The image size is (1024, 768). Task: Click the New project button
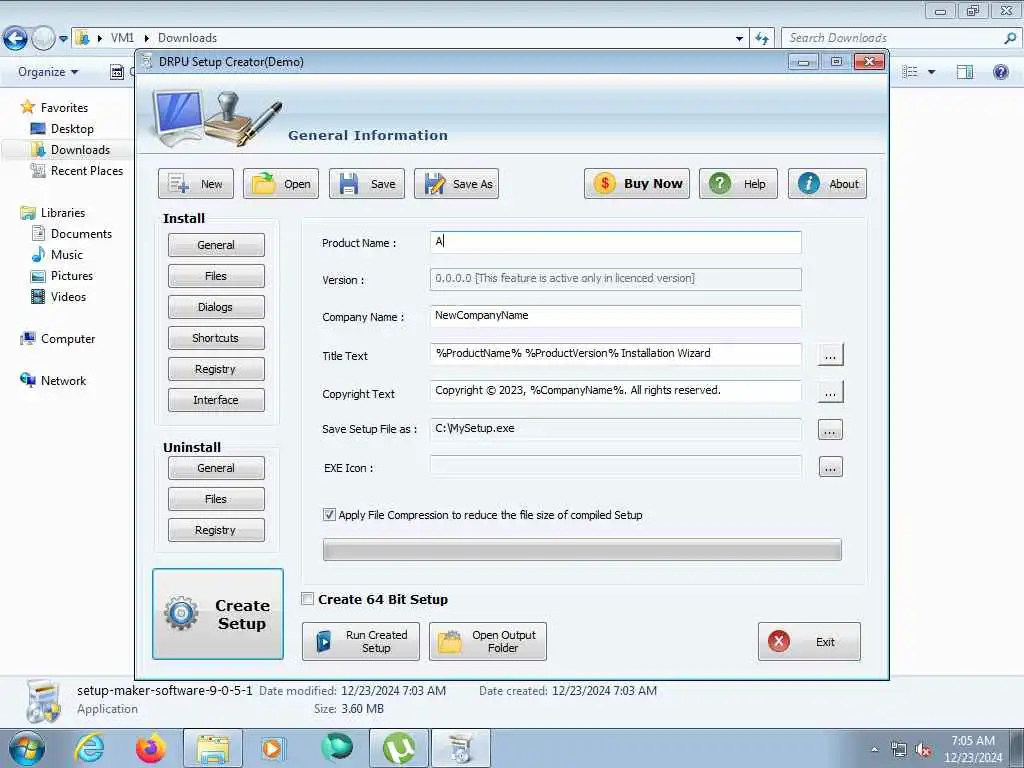tap(195, 184)
